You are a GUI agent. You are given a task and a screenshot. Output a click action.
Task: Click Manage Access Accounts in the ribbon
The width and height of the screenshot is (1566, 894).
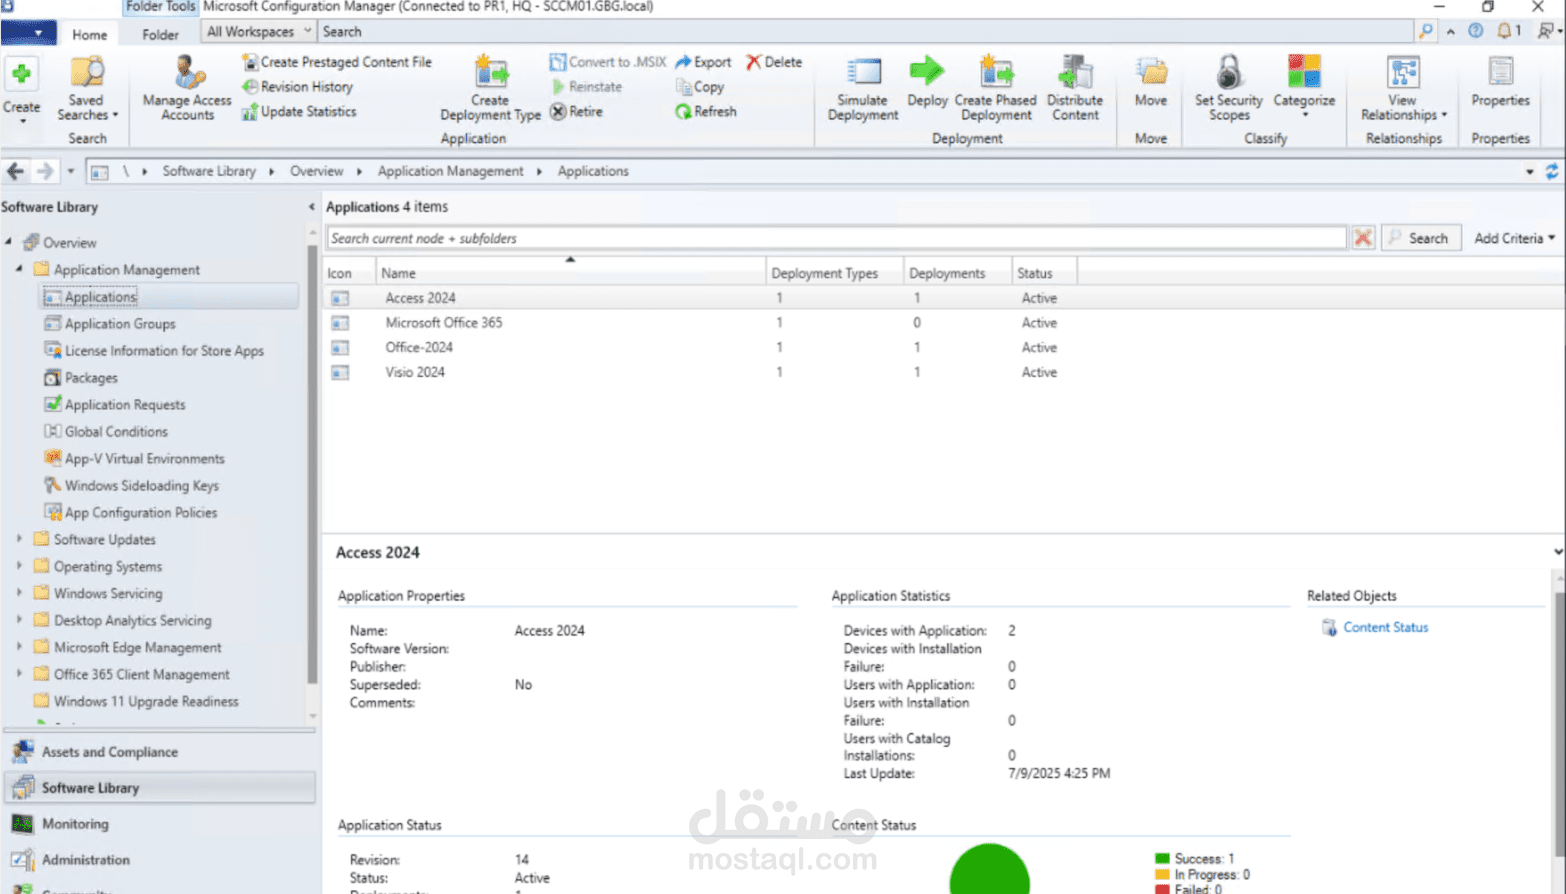click(187, 88)
